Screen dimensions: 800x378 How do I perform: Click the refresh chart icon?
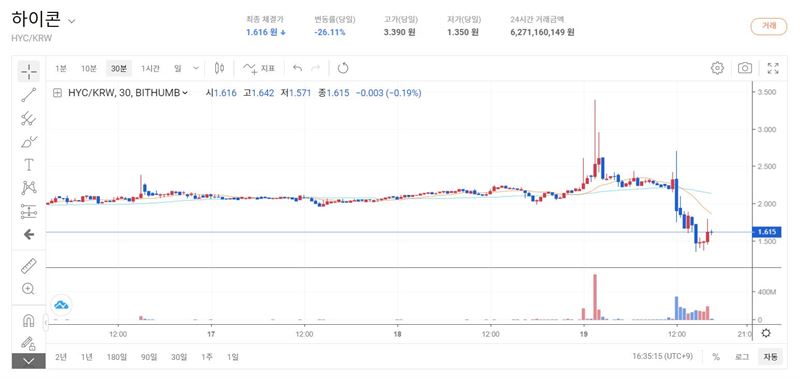click(x=343, y=68)
